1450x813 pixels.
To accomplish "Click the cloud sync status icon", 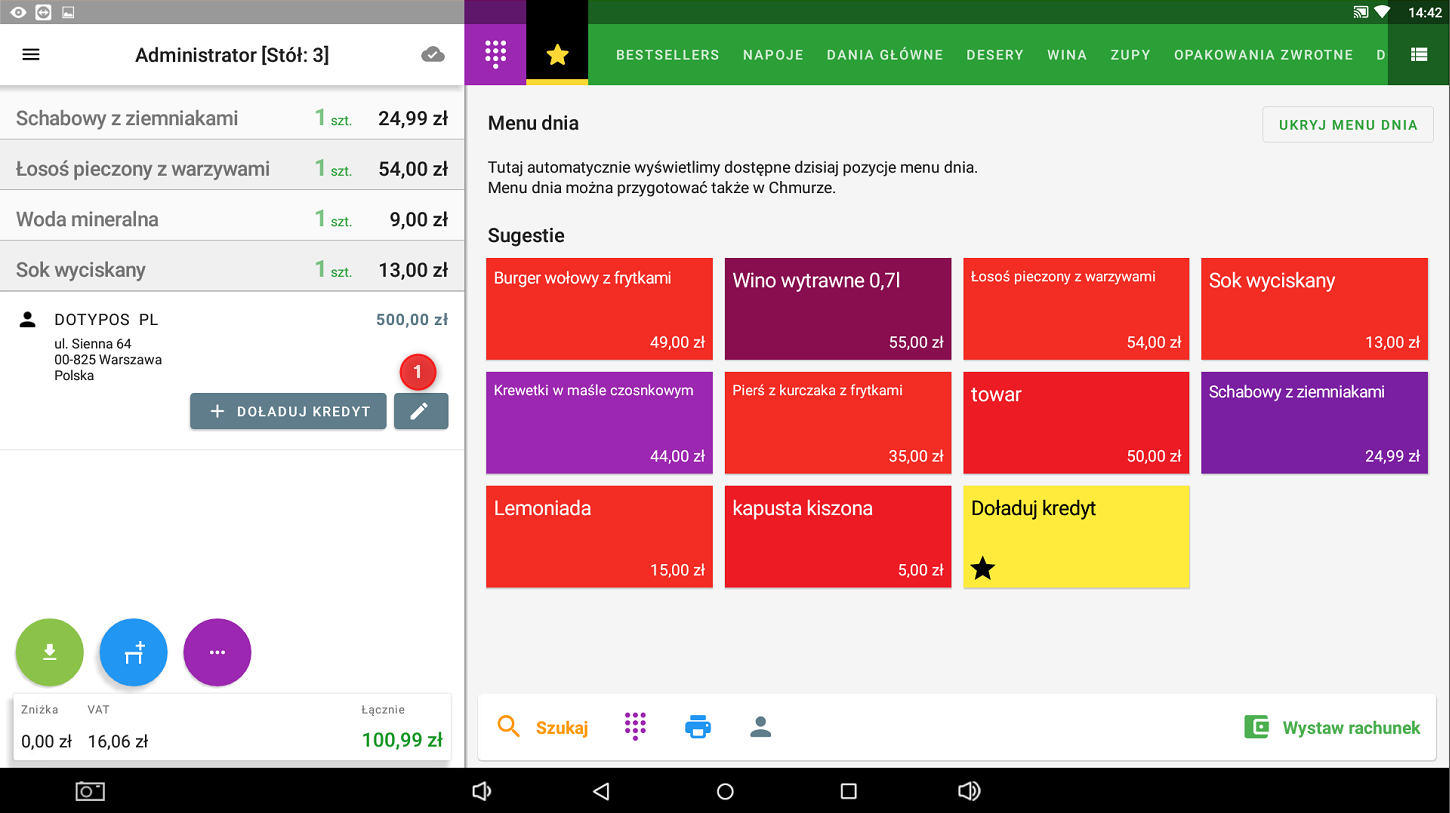I will pyautogui.click(x=433, y=54).
